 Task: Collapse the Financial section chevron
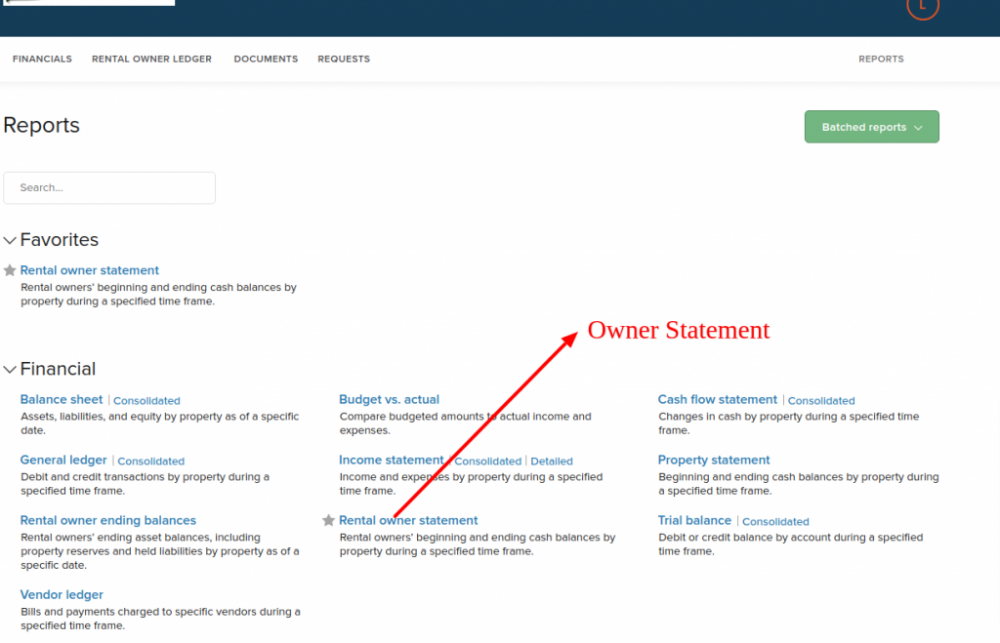point(10,369)
